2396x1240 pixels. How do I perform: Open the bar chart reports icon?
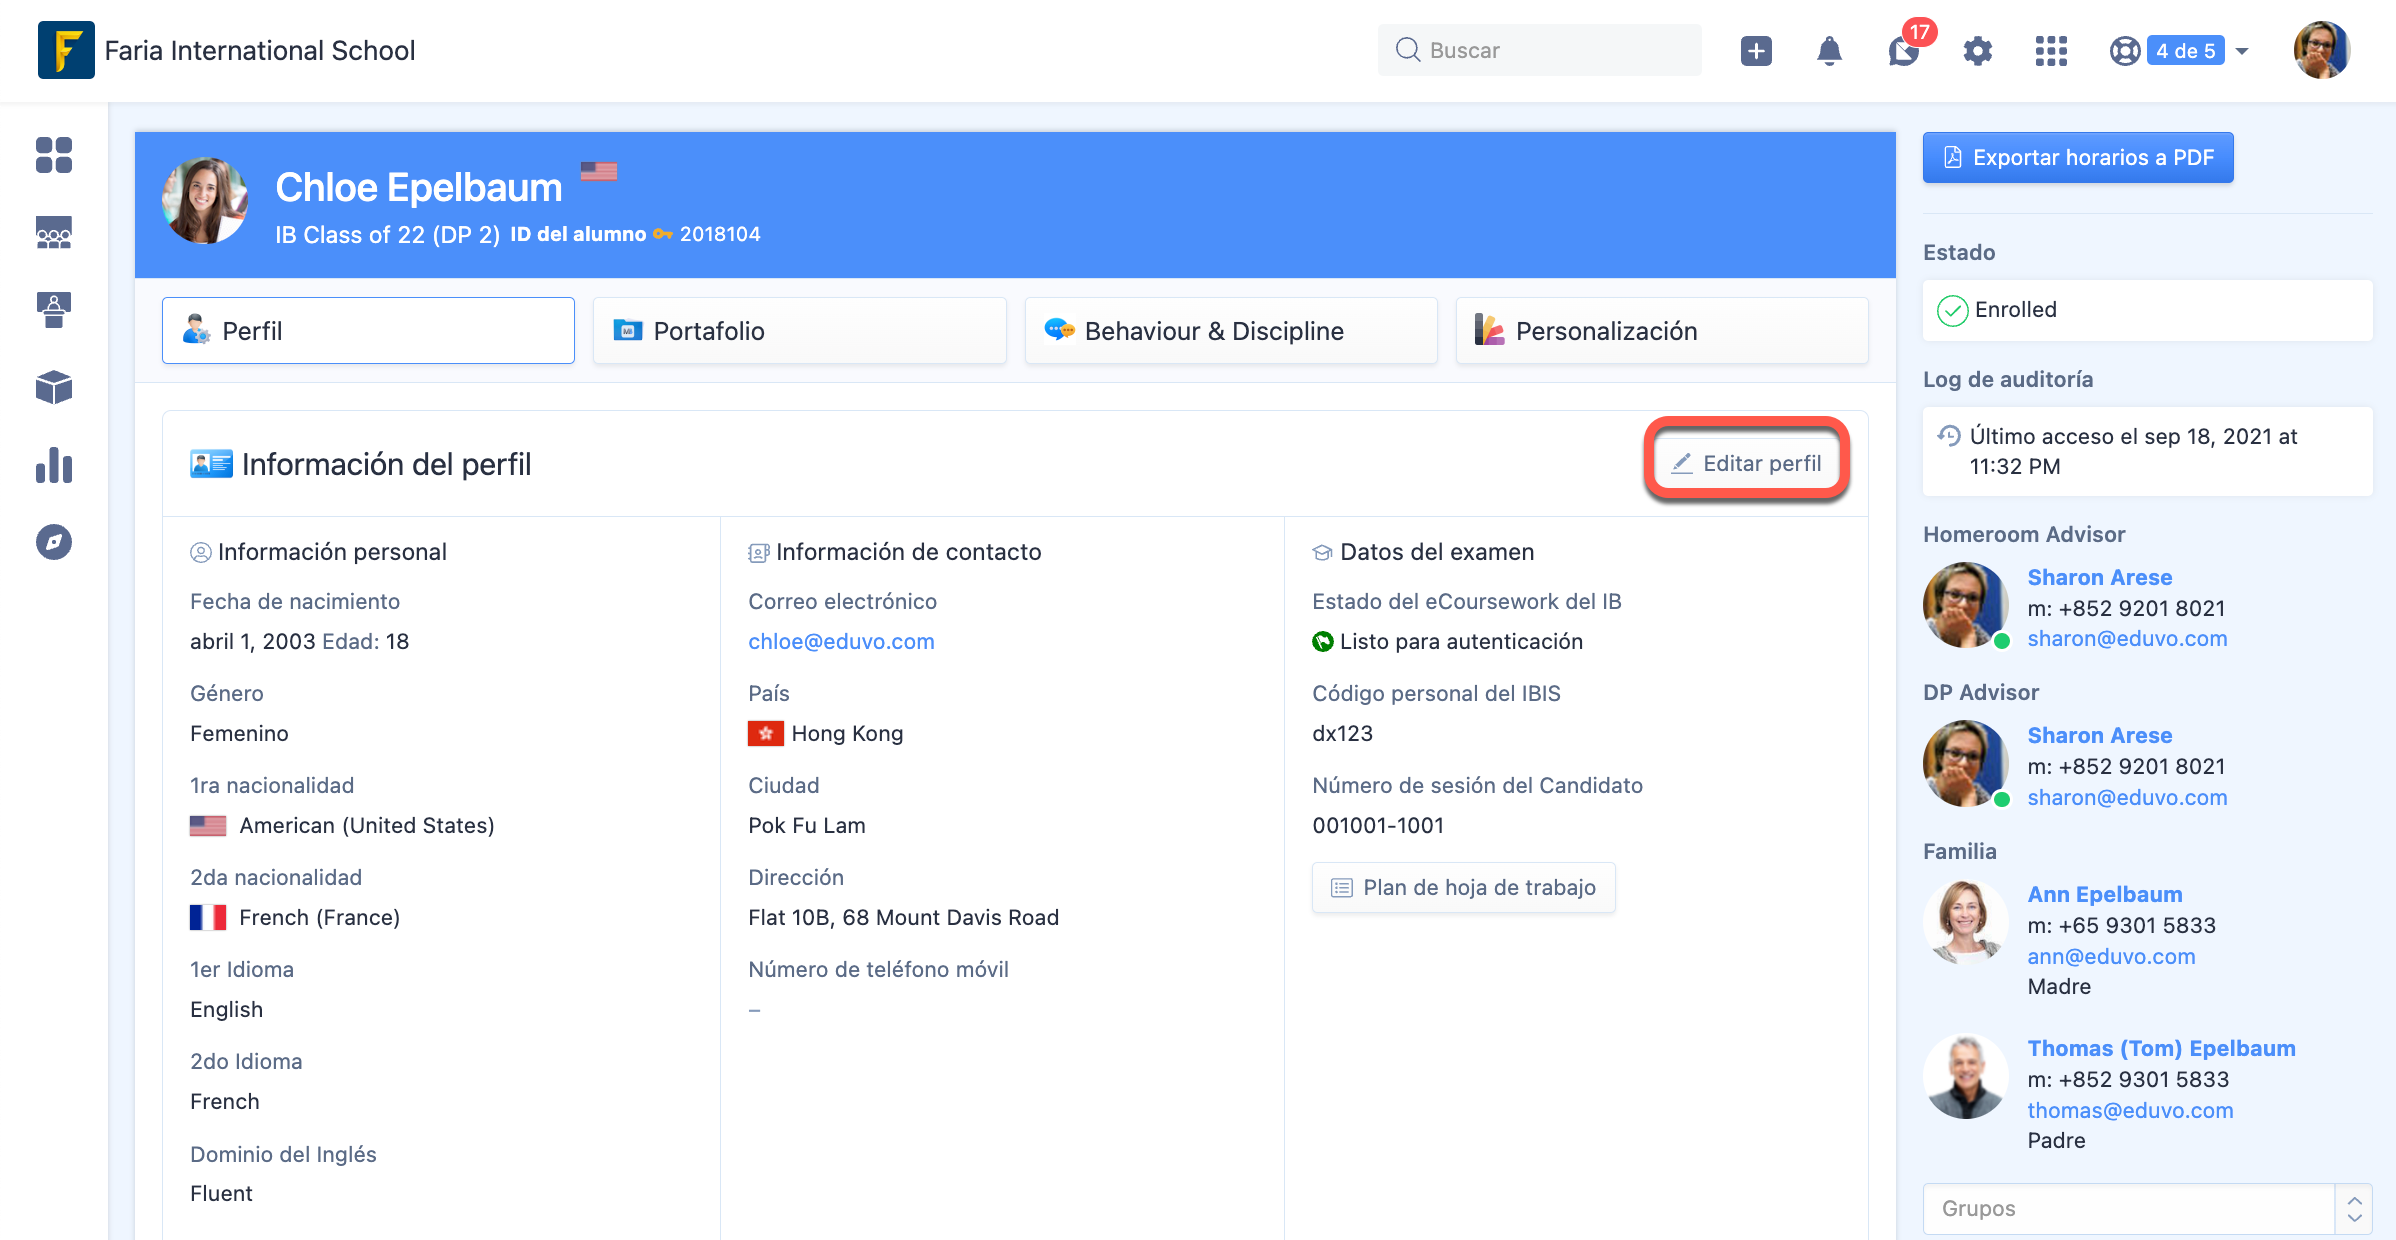coord(54,465)
